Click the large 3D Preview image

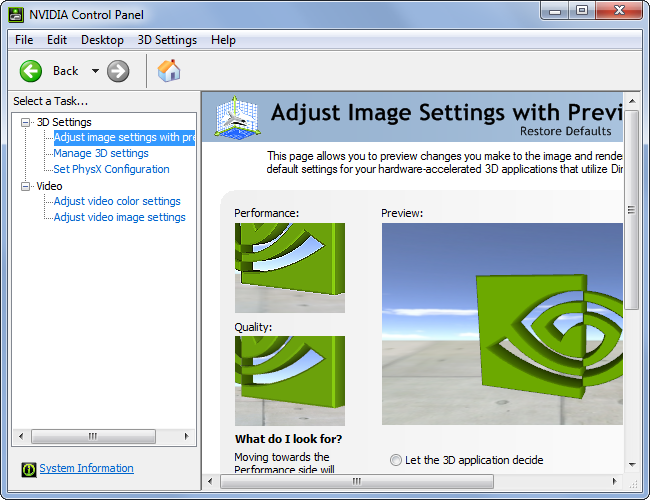click(502, 324)
